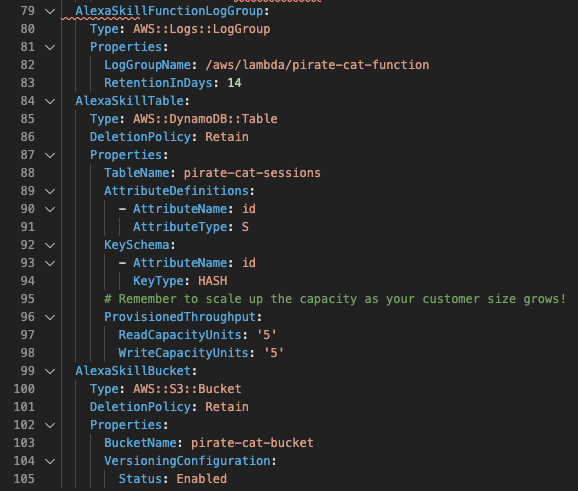Click LogGroupName key on line 82
Screen dimensions: 578x491
click(147, 65)
